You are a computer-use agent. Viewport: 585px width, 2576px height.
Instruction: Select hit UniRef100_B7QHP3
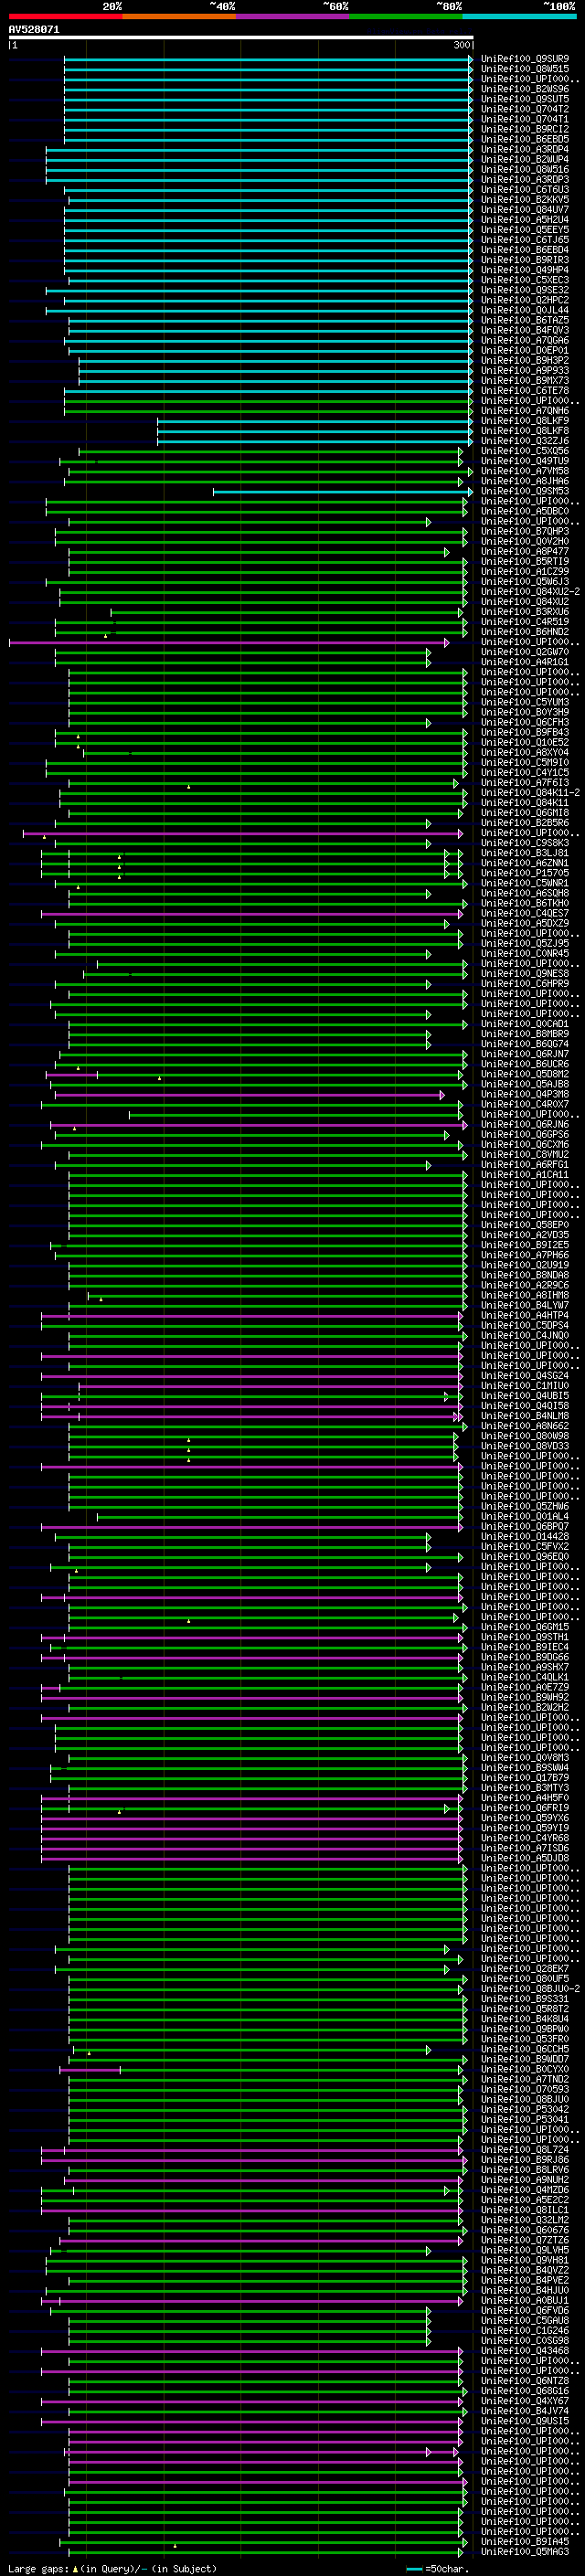pyautogui.click(x=525, y=531)
